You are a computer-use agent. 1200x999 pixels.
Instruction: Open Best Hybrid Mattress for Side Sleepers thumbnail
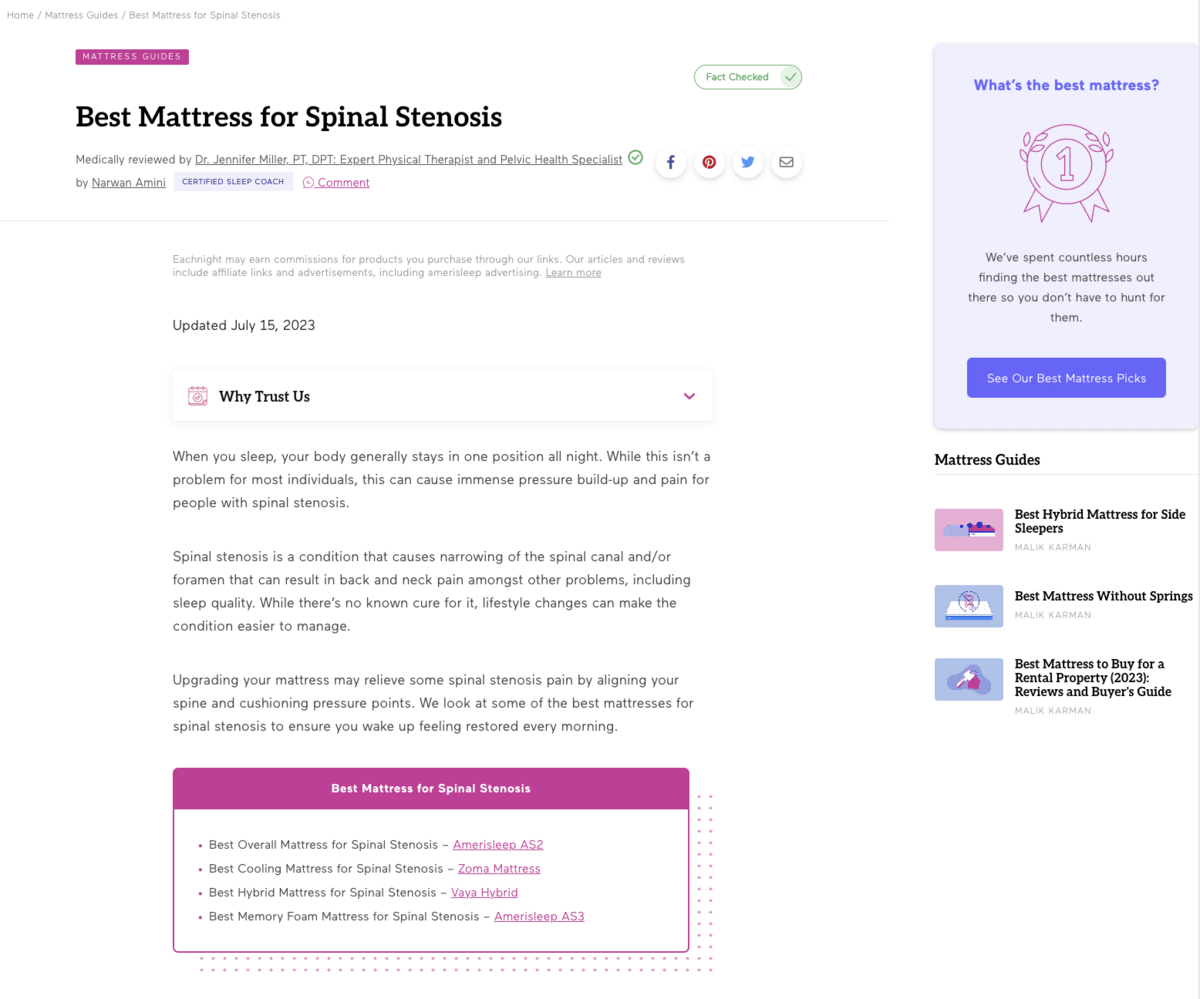969,530
